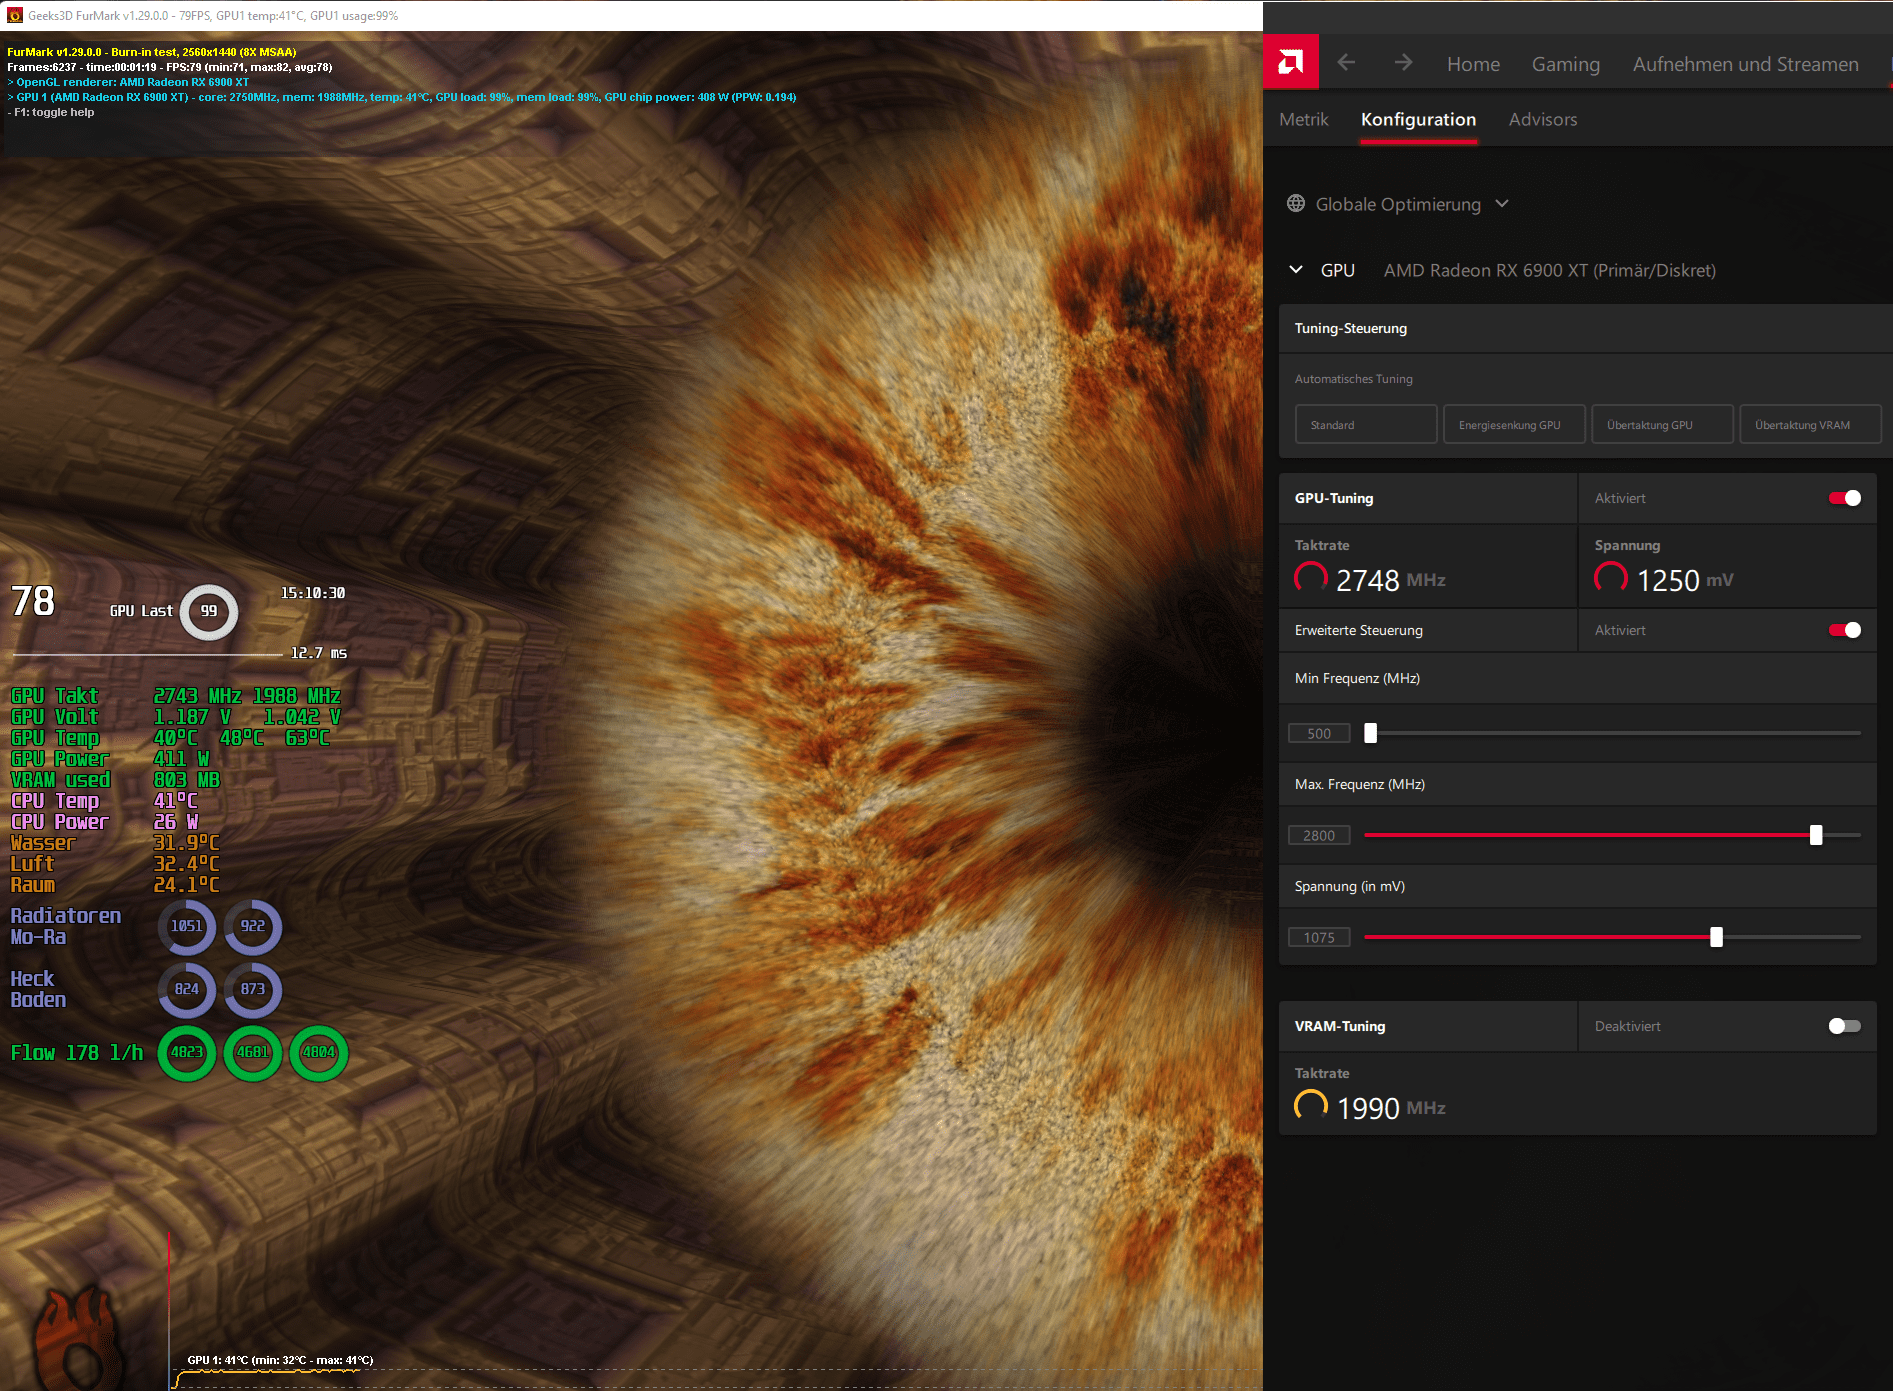Click the Min Frequenz 500 input field
This screenshot has height=1391, width=1893.
tap(1319, 733)
